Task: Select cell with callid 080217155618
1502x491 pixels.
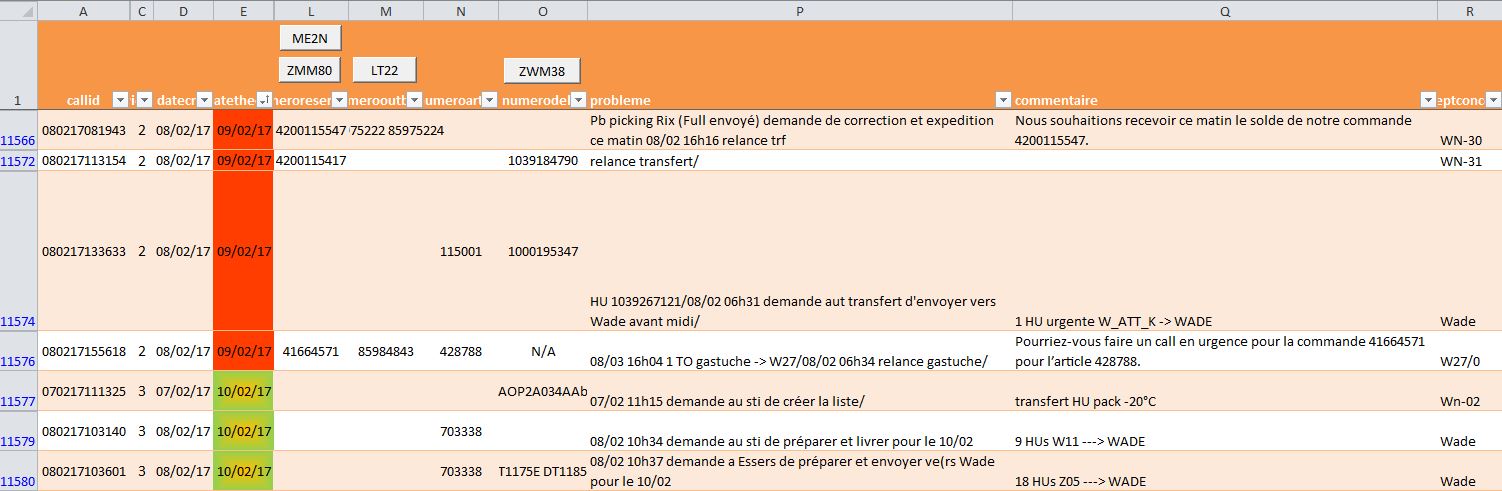Action: coord(84,351)
